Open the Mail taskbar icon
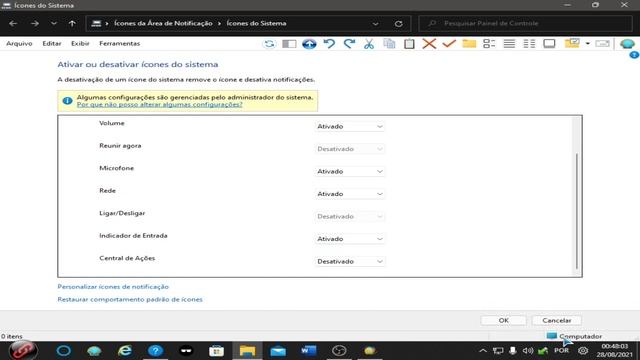The width and height of the screenshot is (640, 360). (278, 351)
